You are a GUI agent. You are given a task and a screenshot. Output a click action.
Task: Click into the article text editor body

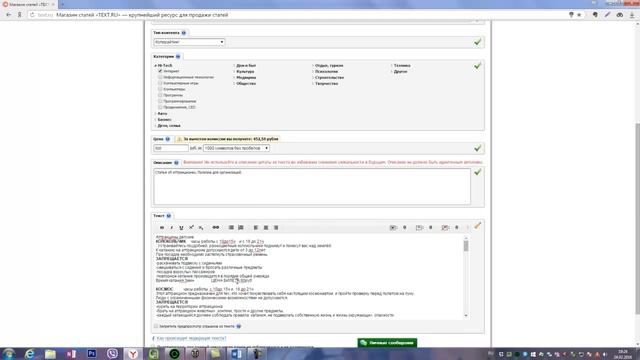(x=308, y=276)
